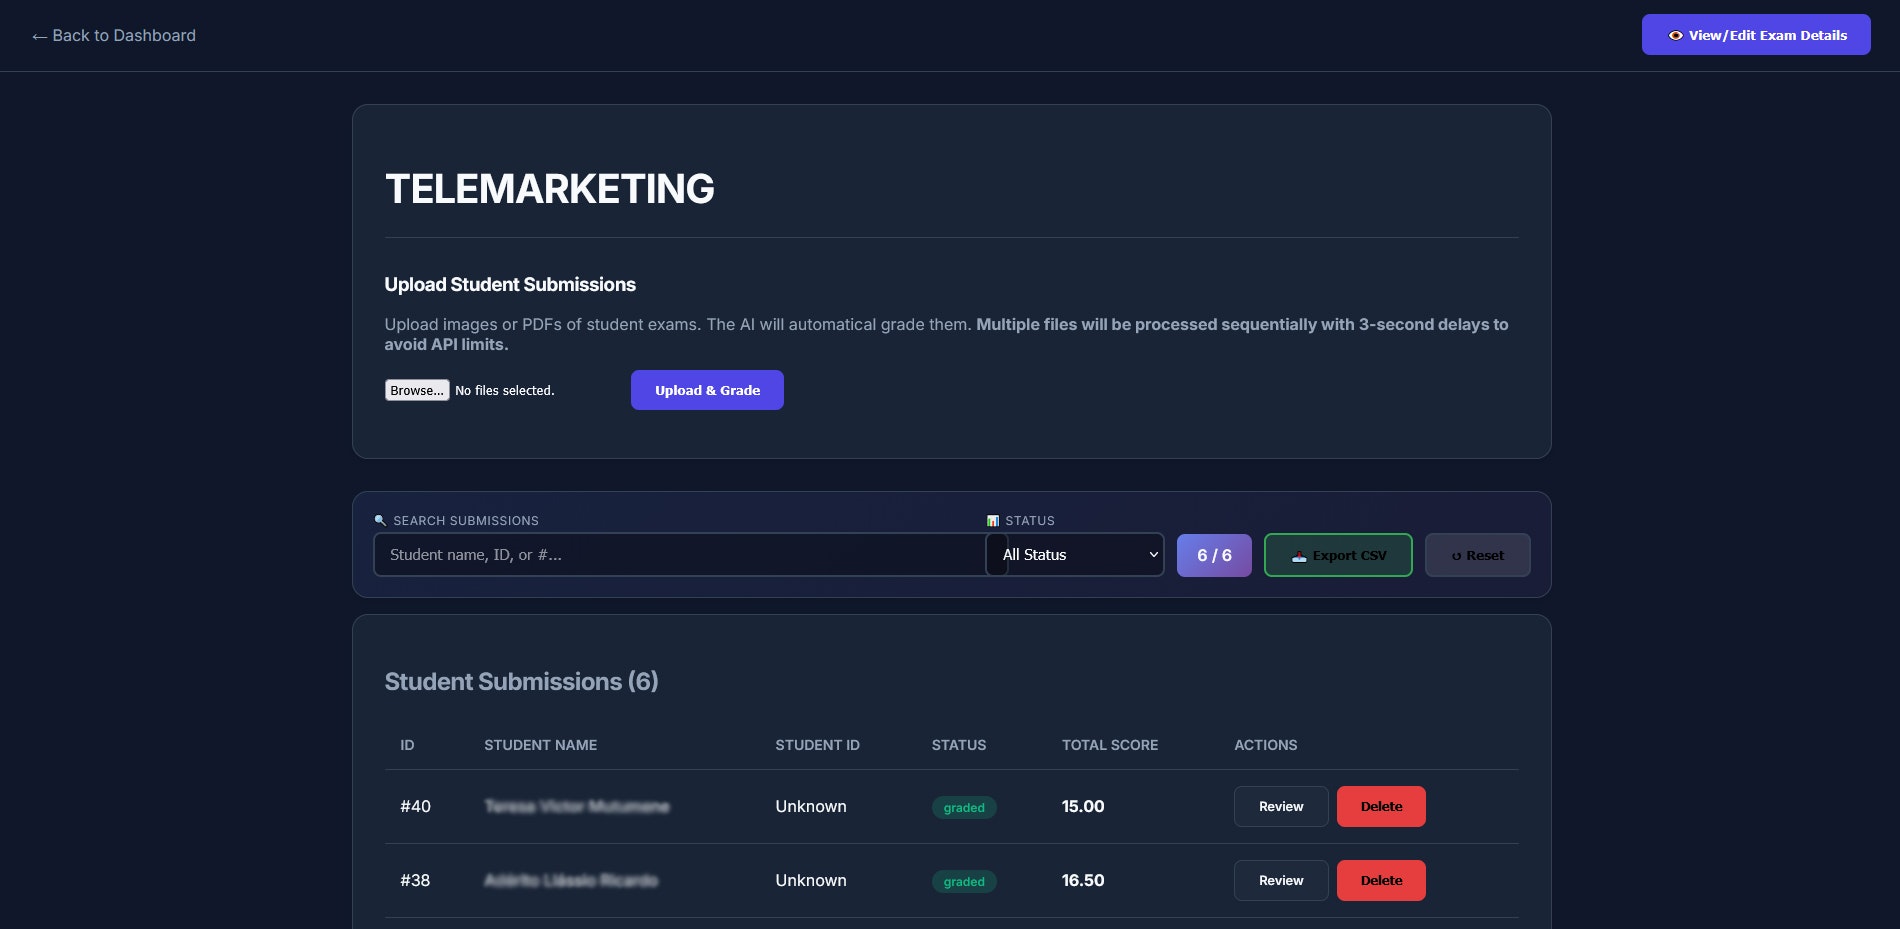Image resolution: width=1900 pixels, height=929 pixels.
Task: Click ID cell #38
Action: (x=415, y=880)
